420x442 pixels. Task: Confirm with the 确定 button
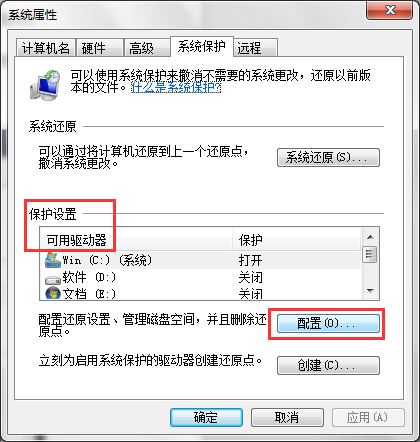206,417
